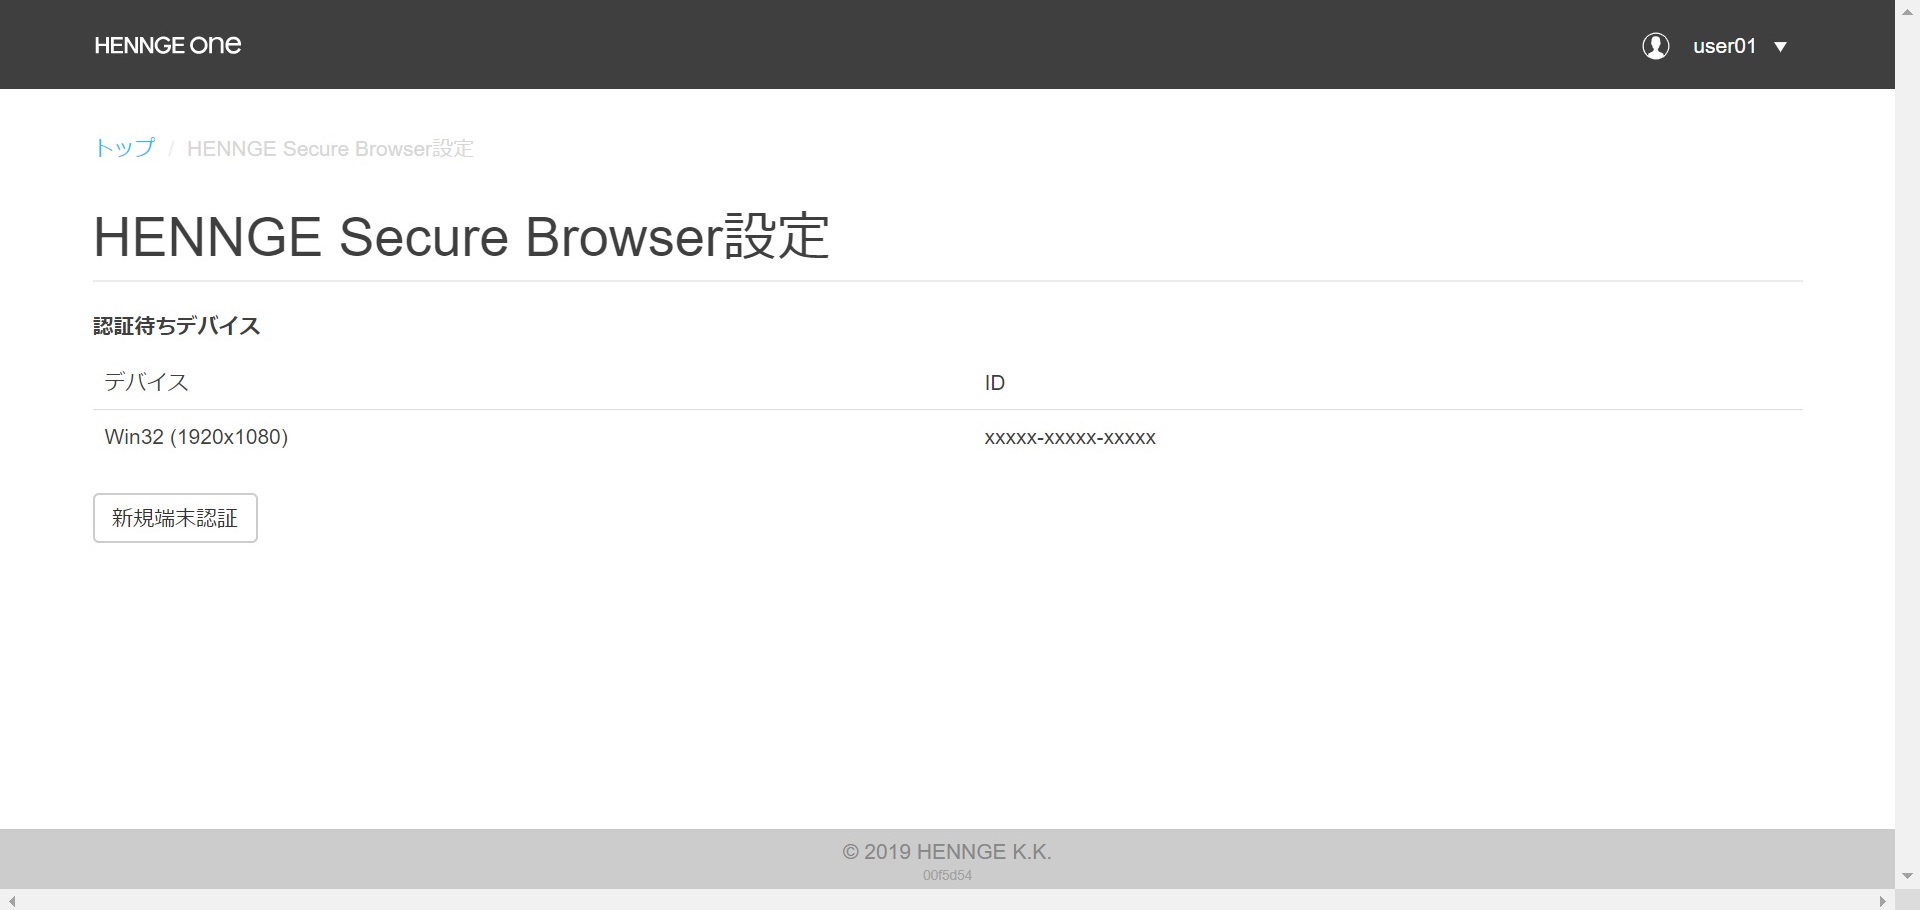Click the horizontal scrollbar left arrow
Screen dimensions: 1920x910
pos(12,900)
